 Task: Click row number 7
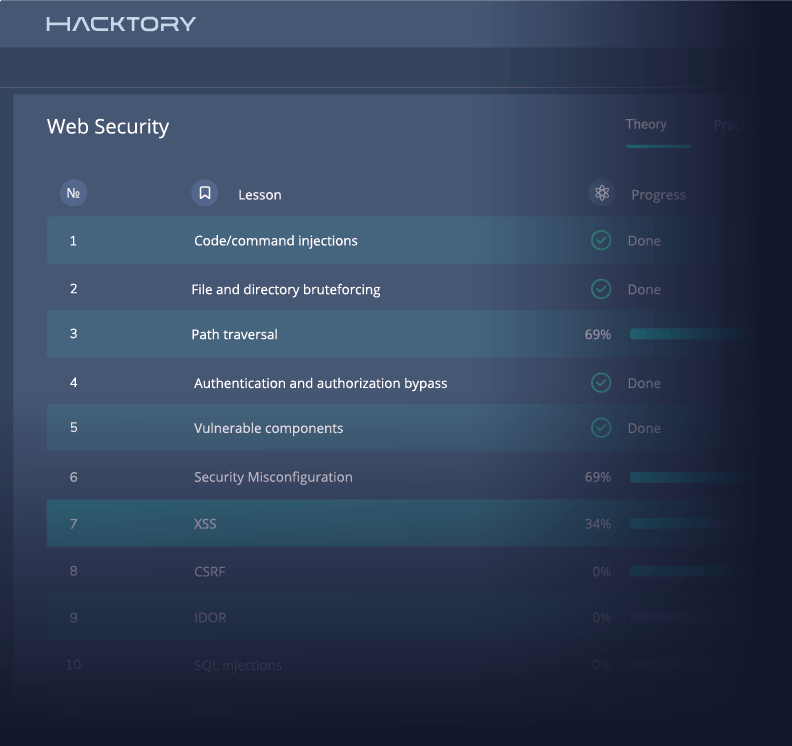click(73, 524)
